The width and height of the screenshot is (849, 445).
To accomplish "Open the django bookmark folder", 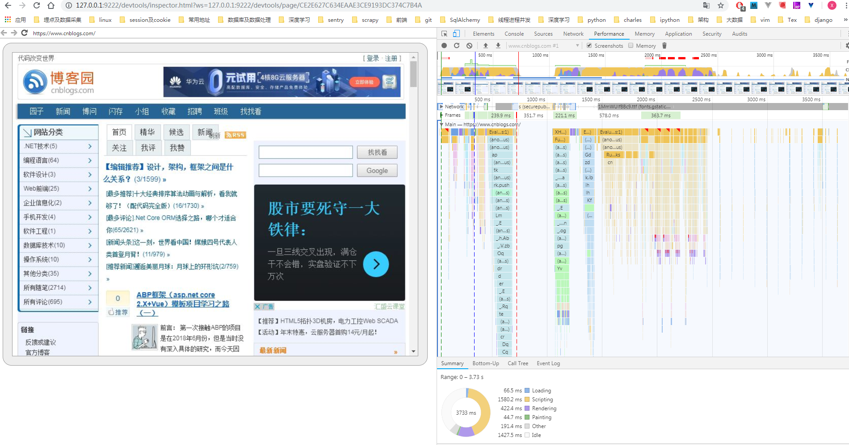I will [x=819, y=19].
